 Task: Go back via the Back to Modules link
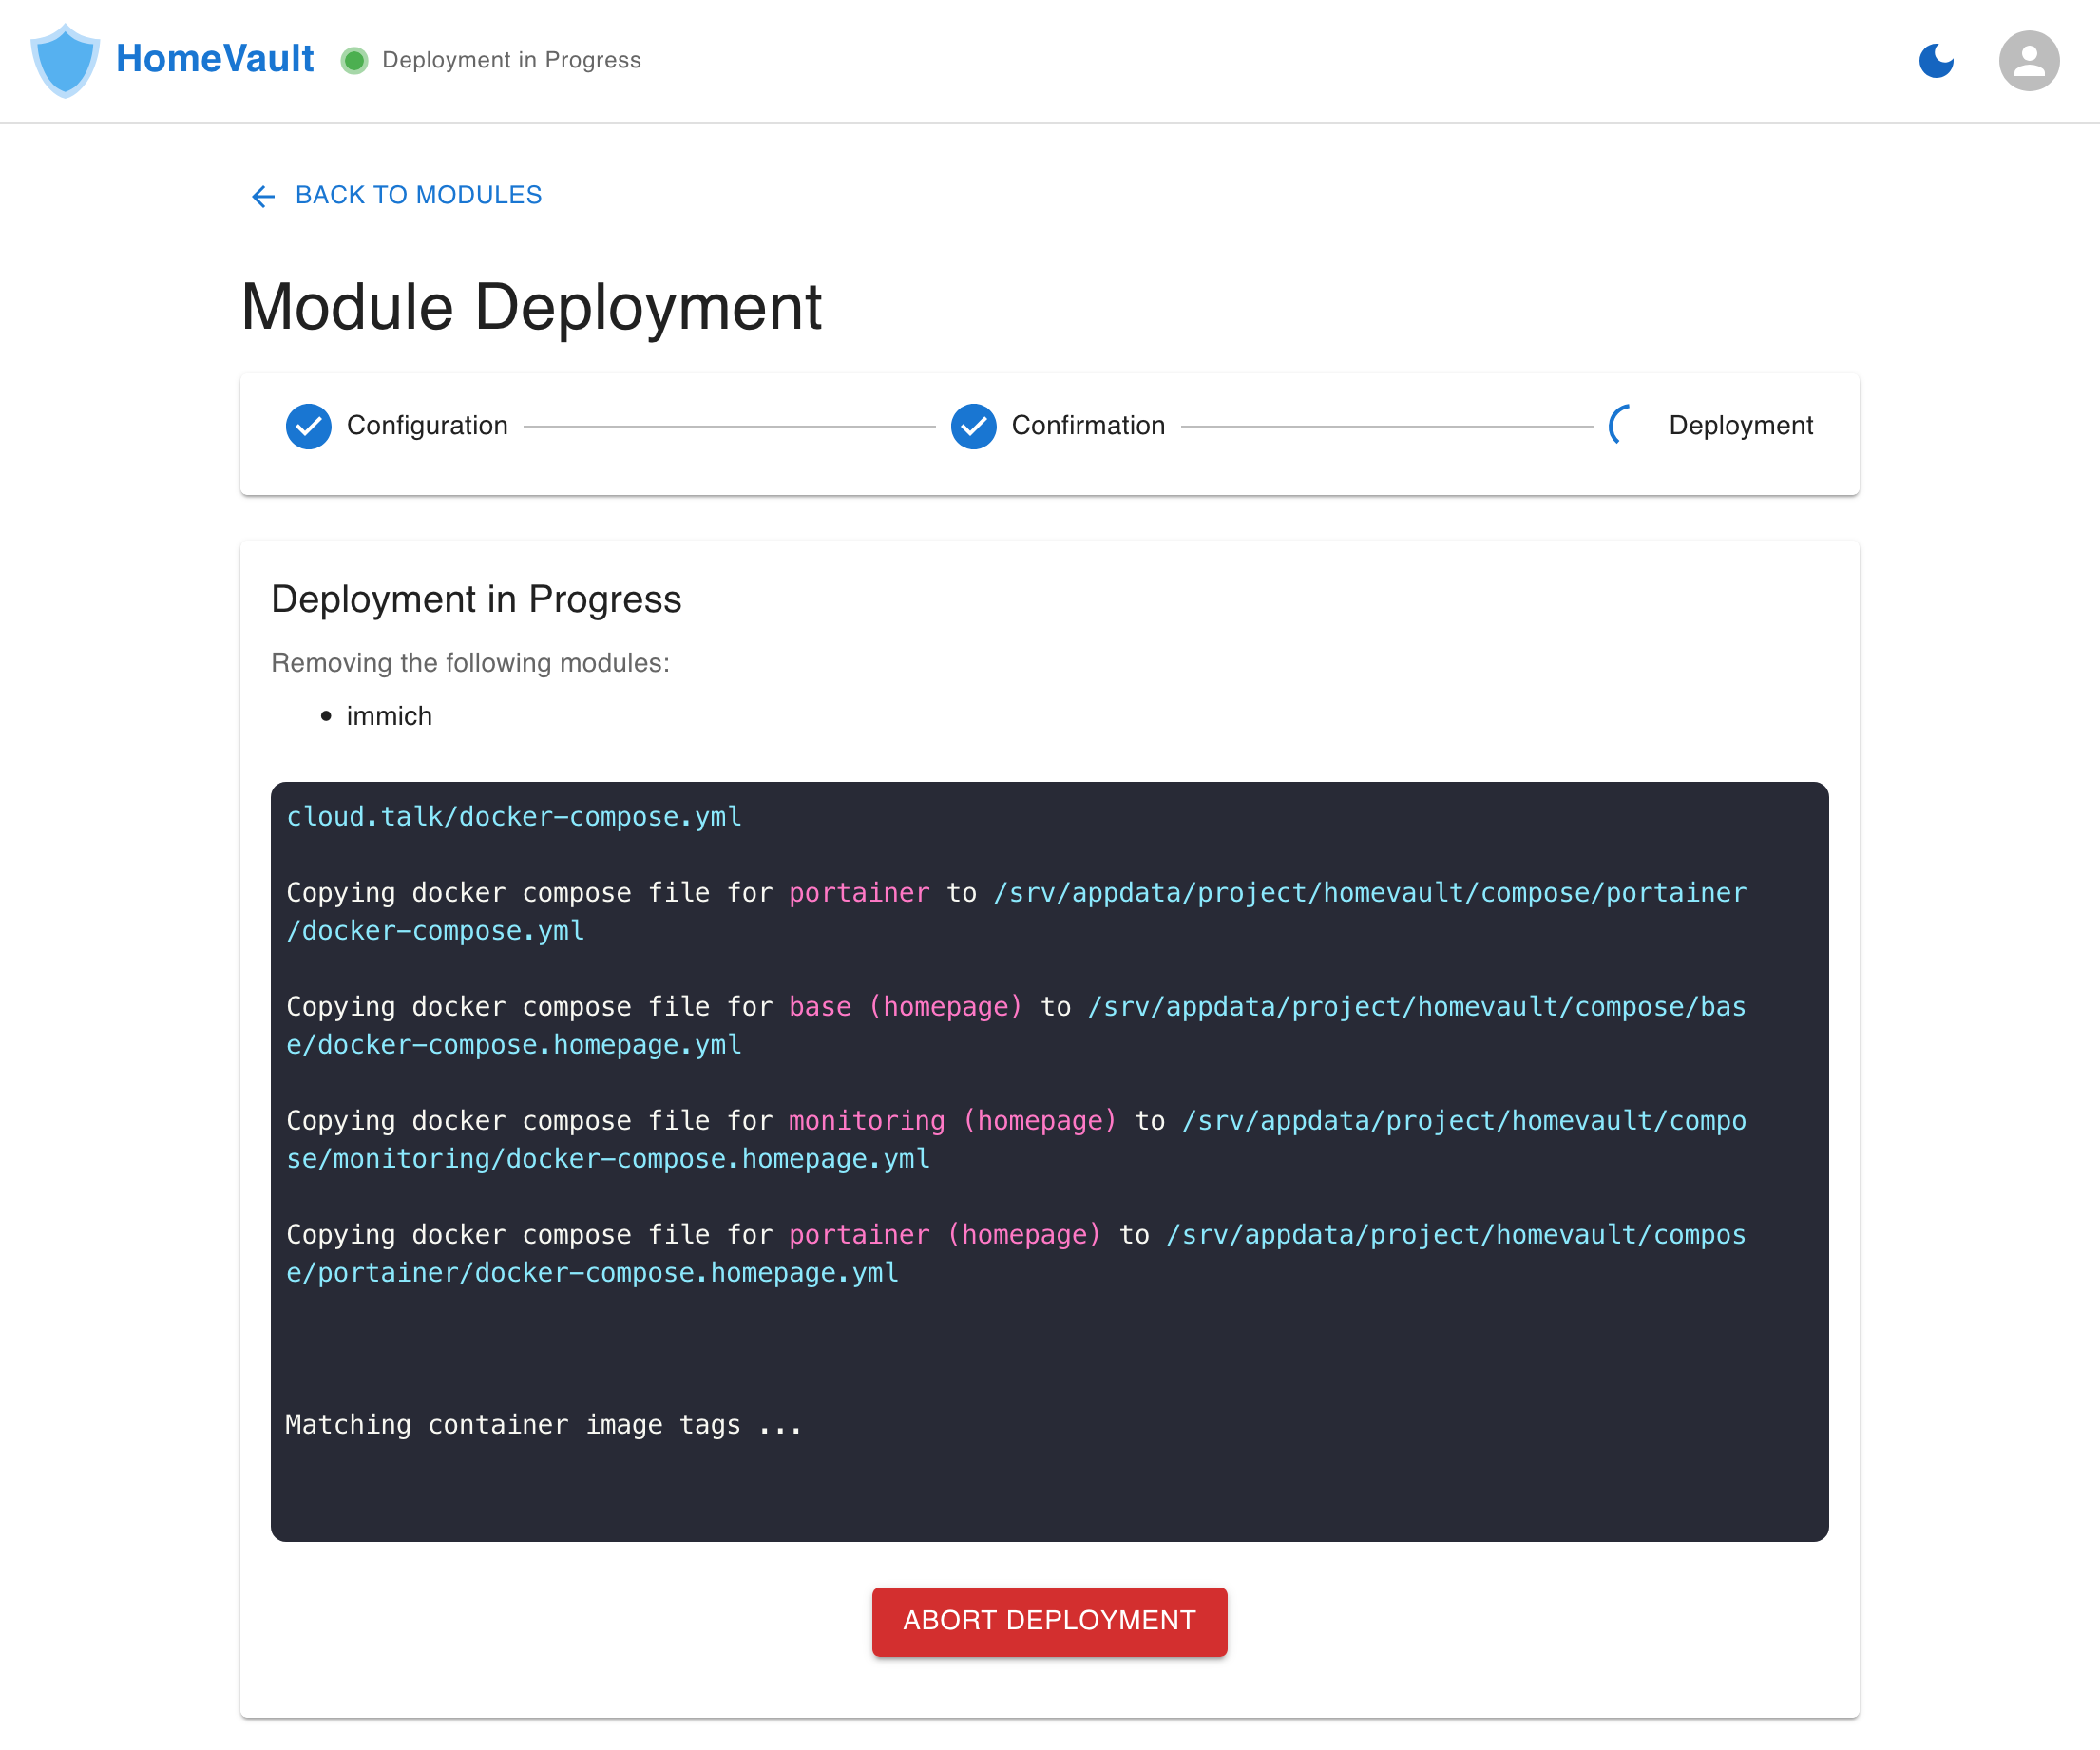(x=395, y=195)
